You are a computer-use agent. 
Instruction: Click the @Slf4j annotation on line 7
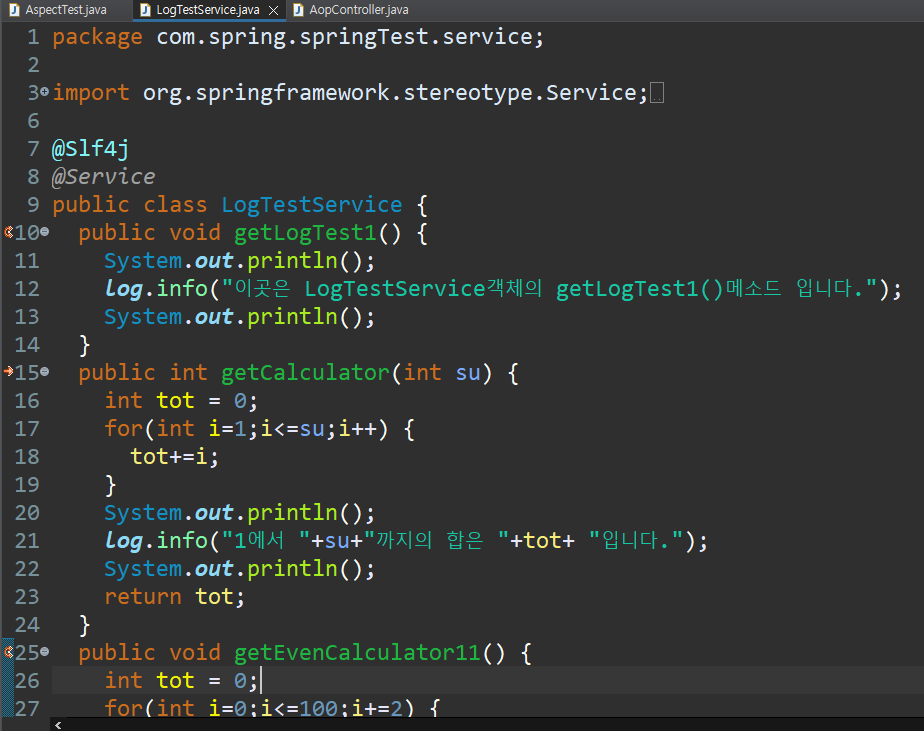tap(90, 149)
